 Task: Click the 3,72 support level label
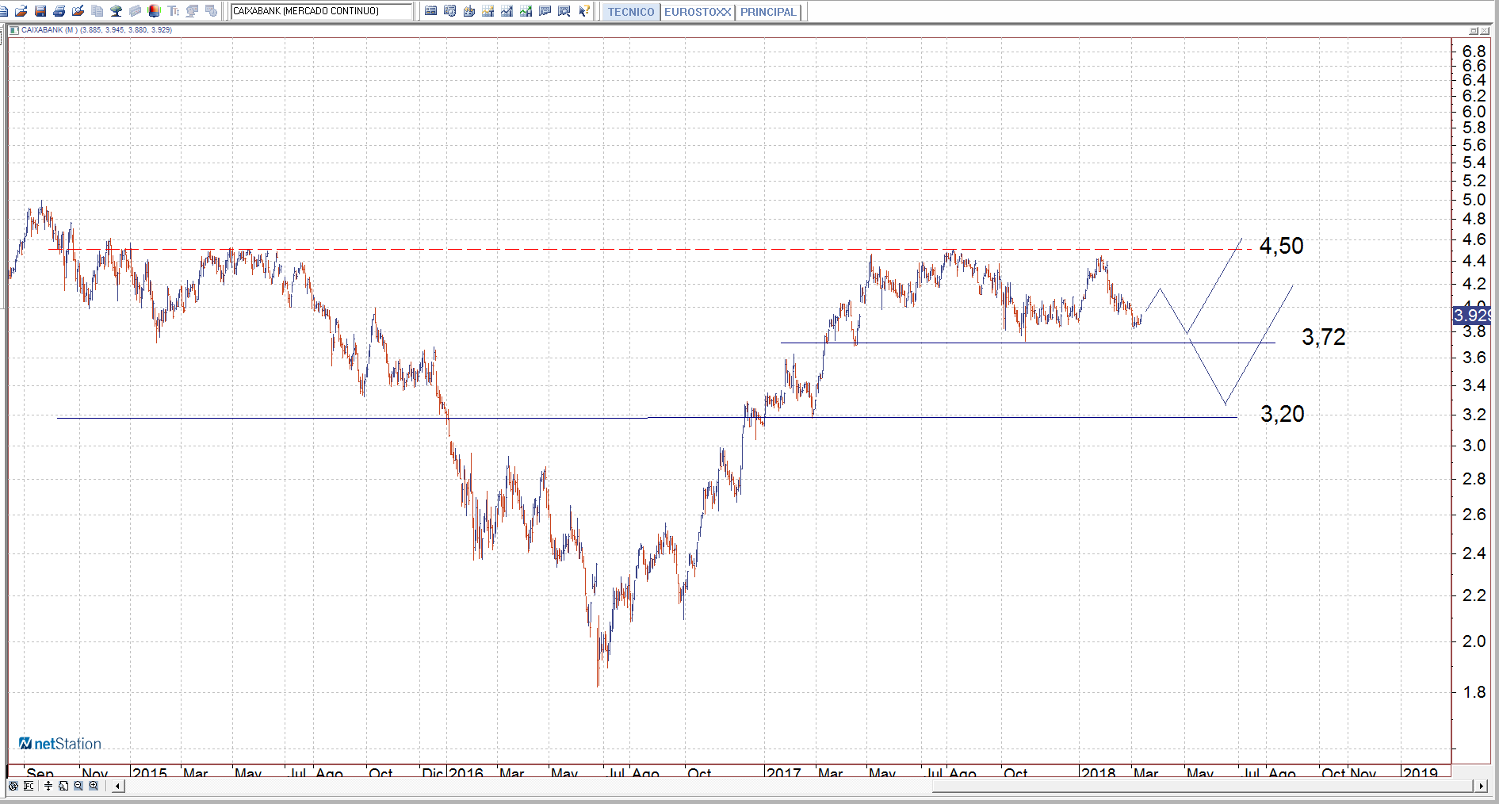[x=1323, y=338]
